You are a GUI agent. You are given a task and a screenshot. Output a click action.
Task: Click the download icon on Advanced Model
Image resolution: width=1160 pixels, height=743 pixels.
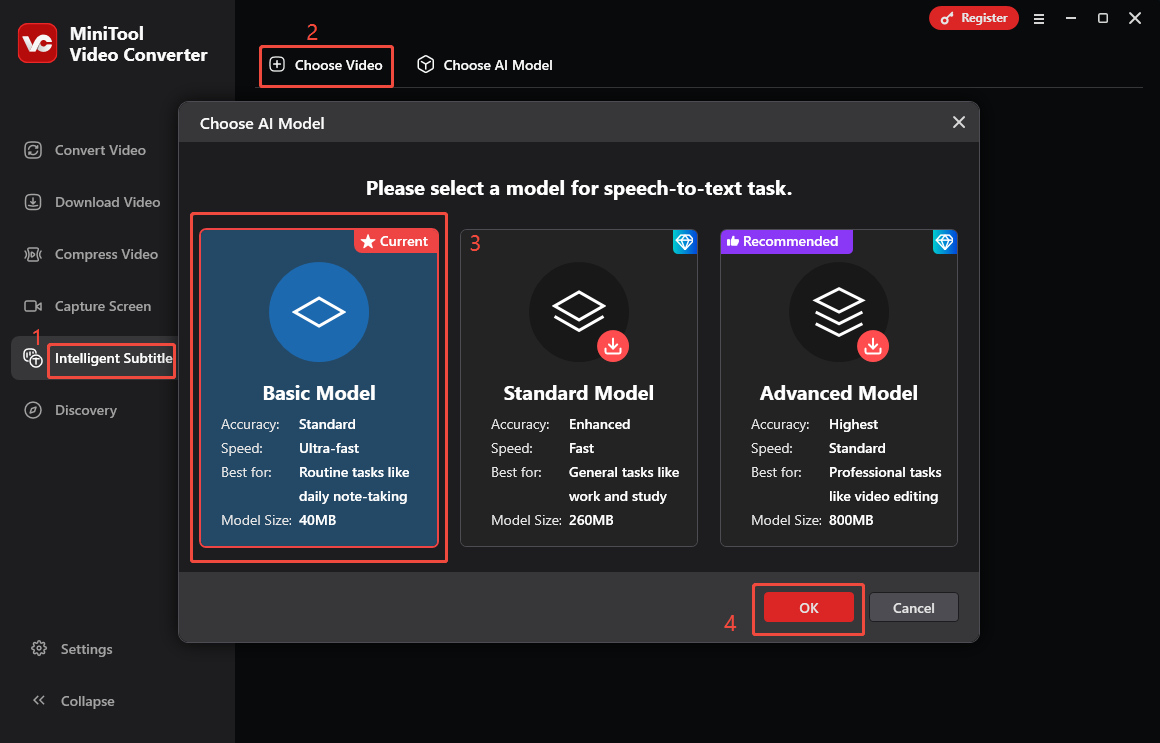coord(873,346)
